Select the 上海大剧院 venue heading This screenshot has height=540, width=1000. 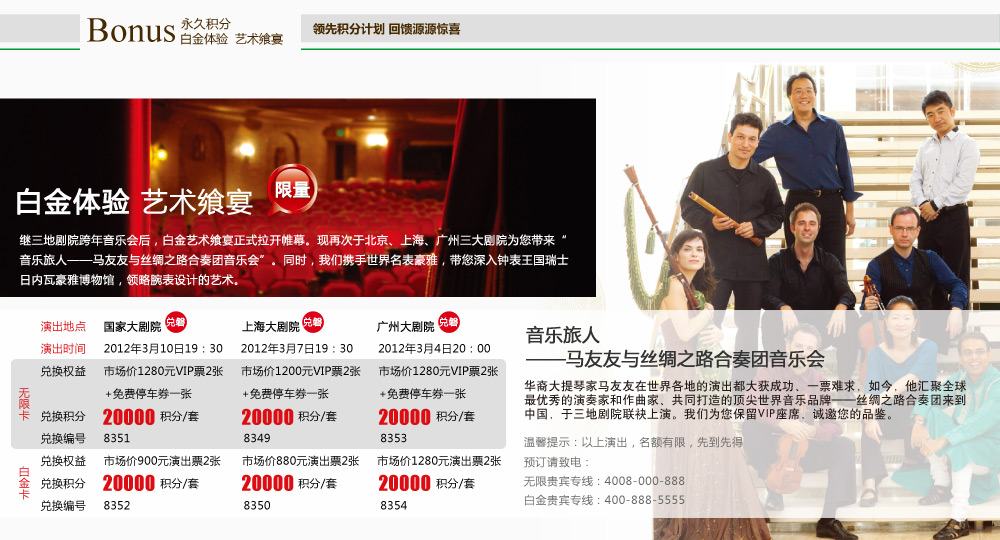click(270, 326)
